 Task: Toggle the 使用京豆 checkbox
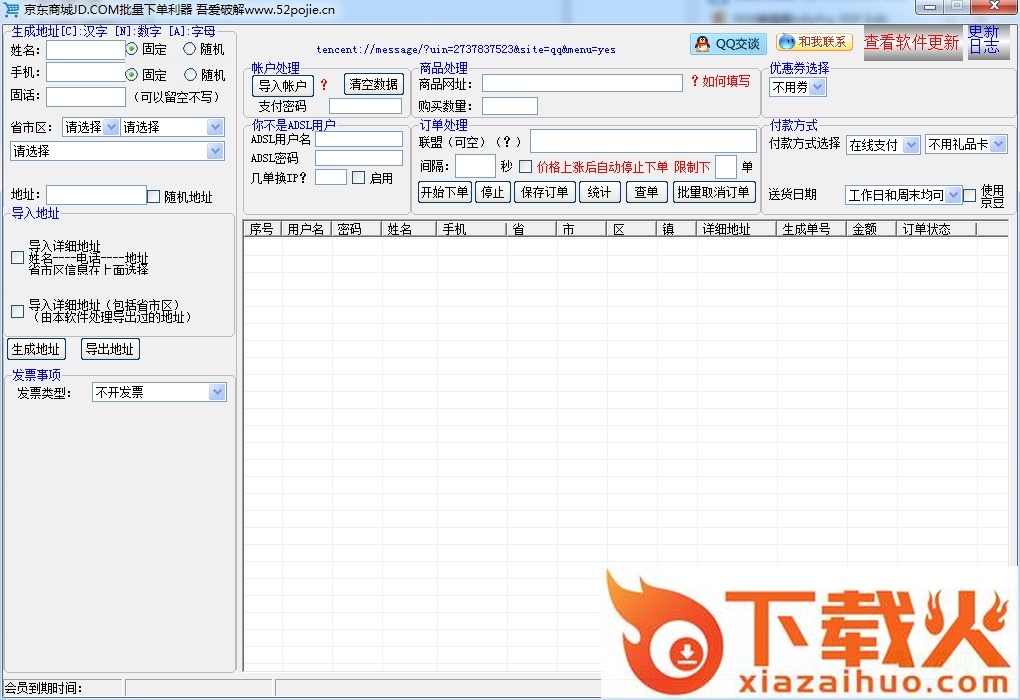coord(969,195)
